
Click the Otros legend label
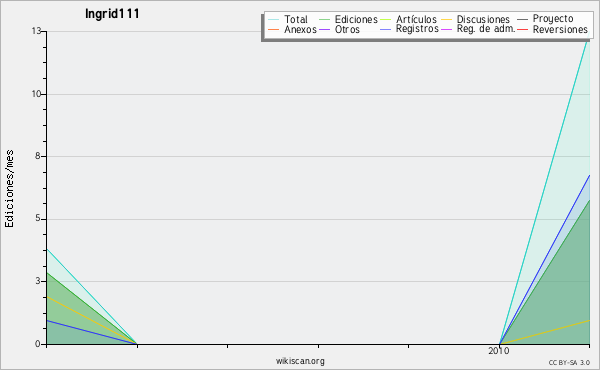[x=347, y=29]
